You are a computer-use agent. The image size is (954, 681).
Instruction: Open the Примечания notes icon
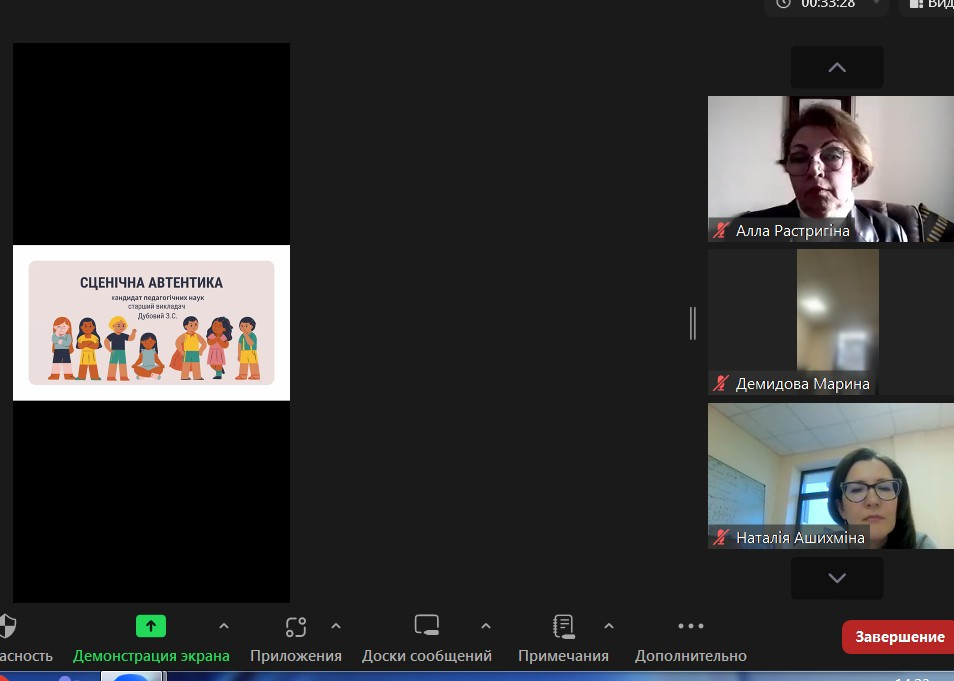(563, 626)
